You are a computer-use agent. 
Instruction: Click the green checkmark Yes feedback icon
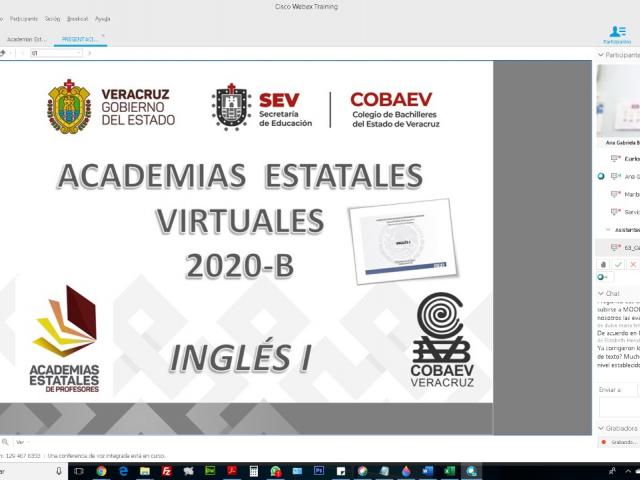(x=618, y=264)
